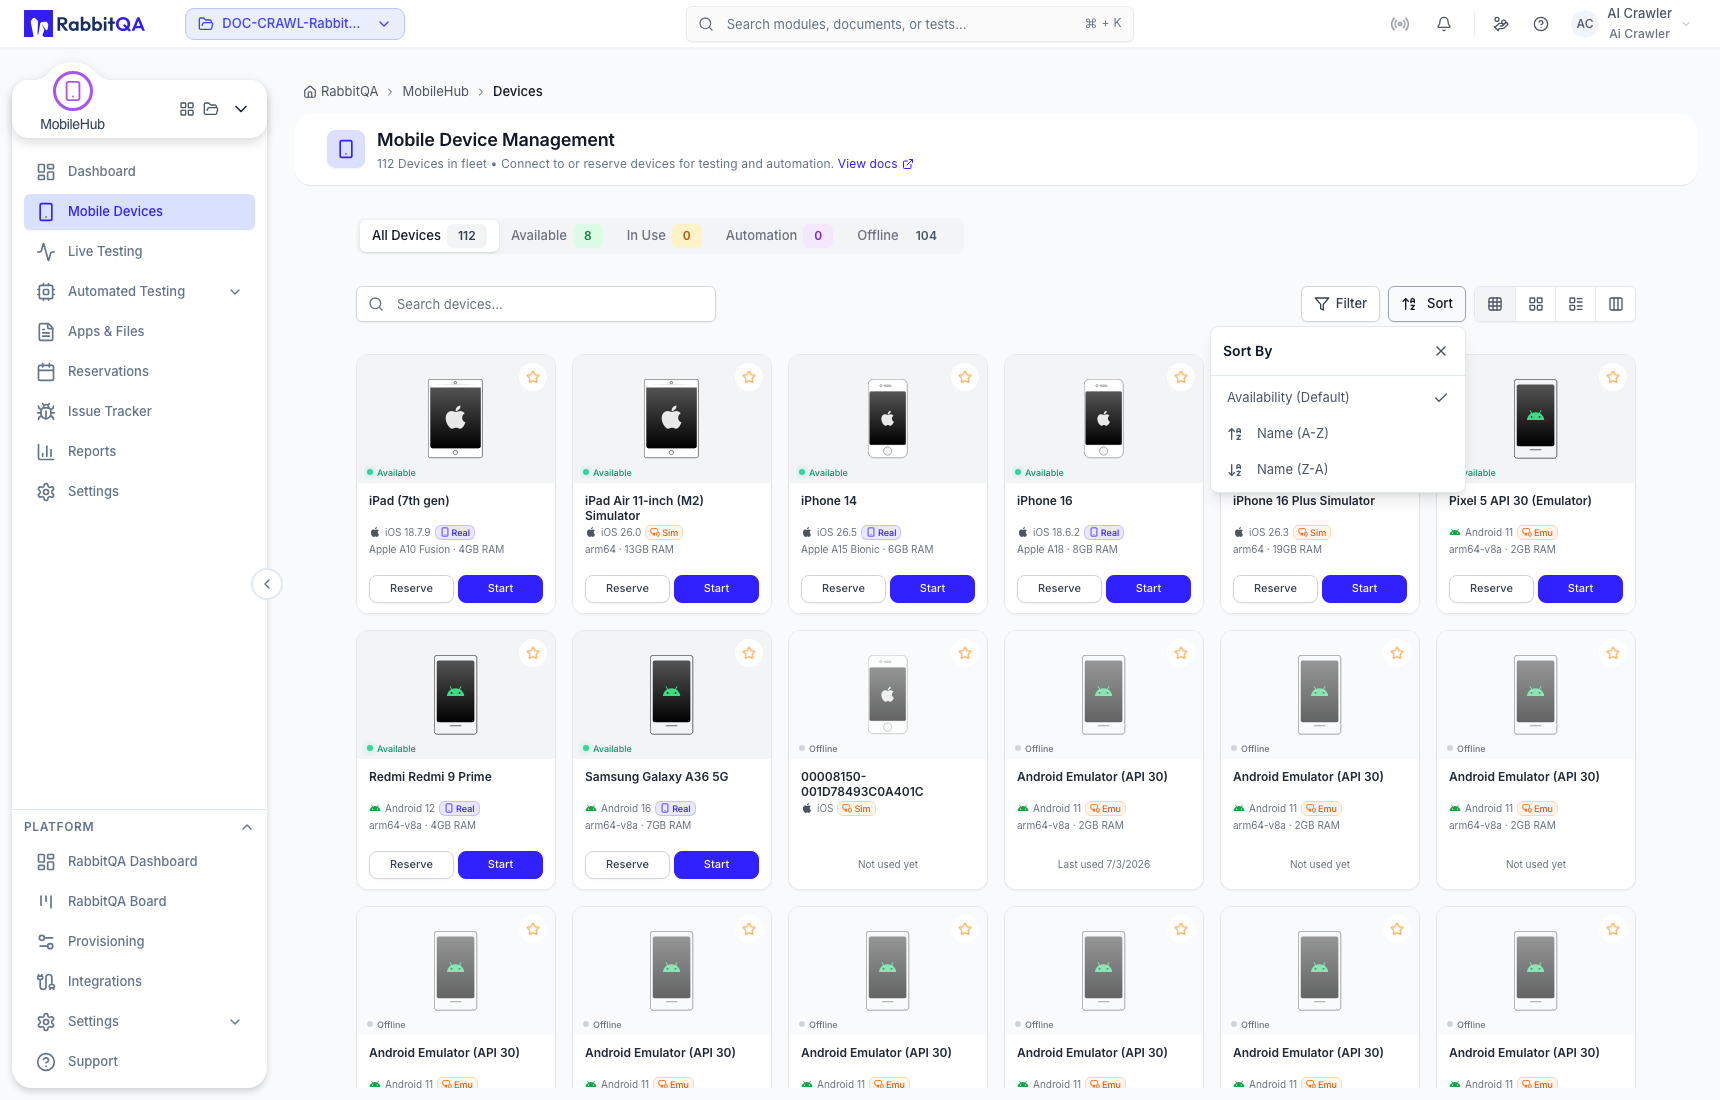Open Live Testing page

(139, 251)
